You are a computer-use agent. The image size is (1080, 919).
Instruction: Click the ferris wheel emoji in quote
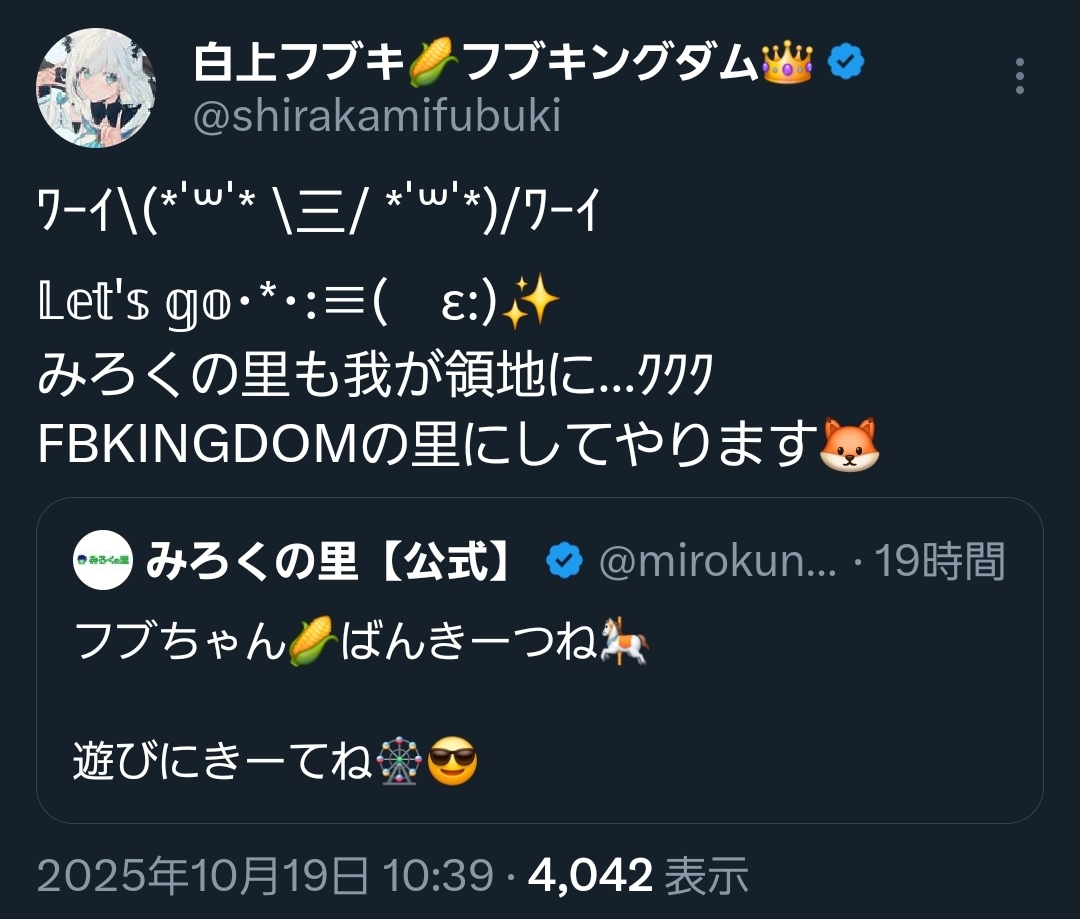[399, 761]
